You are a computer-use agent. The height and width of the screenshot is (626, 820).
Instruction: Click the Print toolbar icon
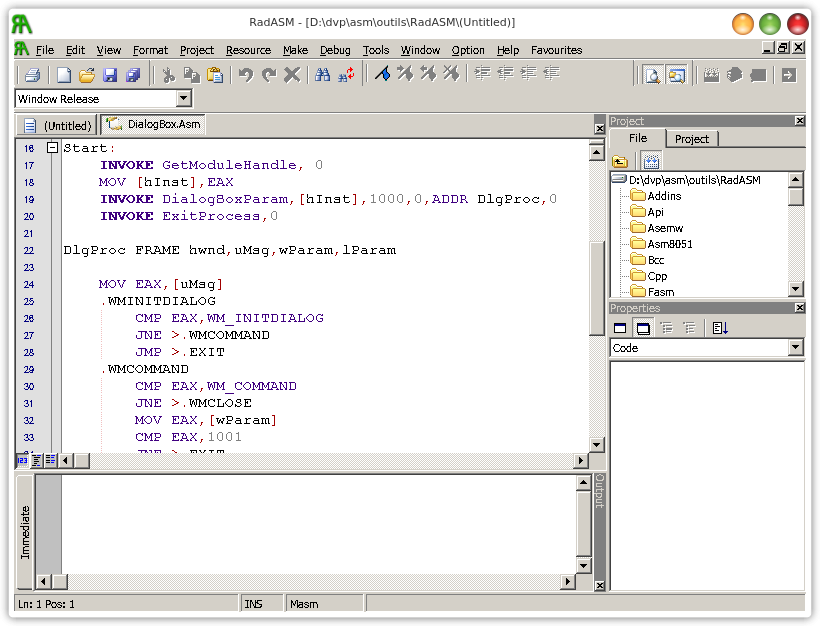32,75
